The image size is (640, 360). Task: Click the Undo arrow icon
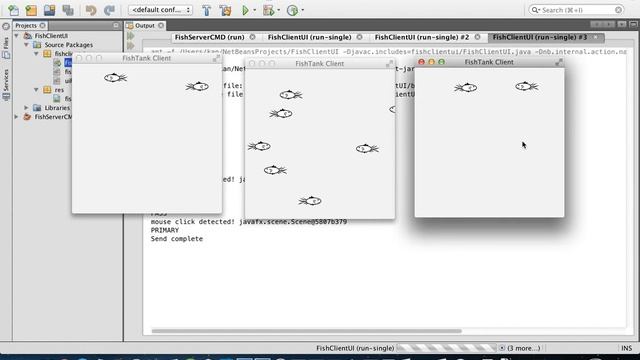(91, 10)
